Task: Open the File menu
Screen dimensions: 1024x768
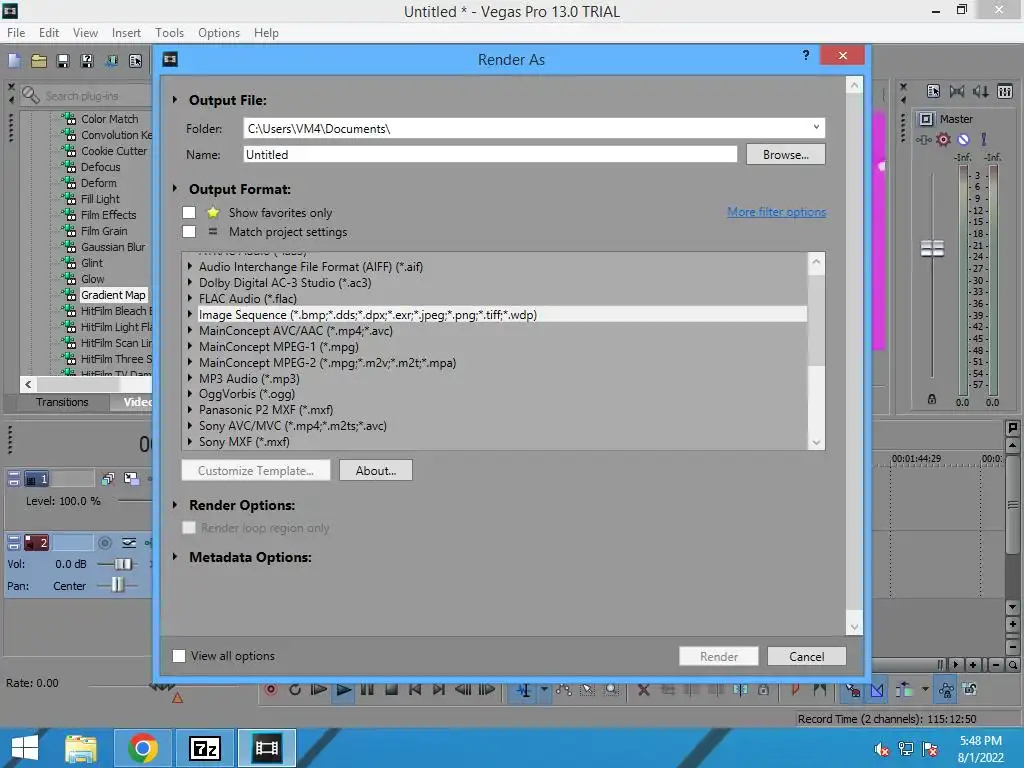Action: (16, 33)
